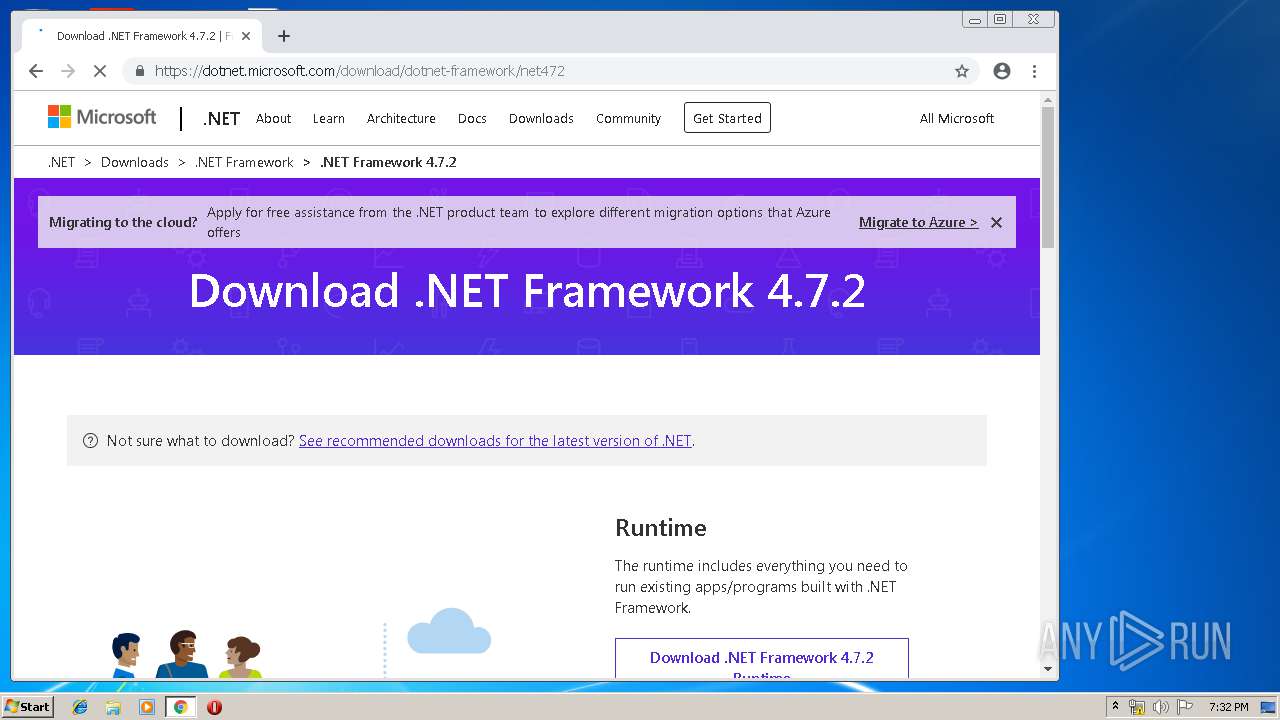Launch Windows Media Player from taskbar

(147, 707)
